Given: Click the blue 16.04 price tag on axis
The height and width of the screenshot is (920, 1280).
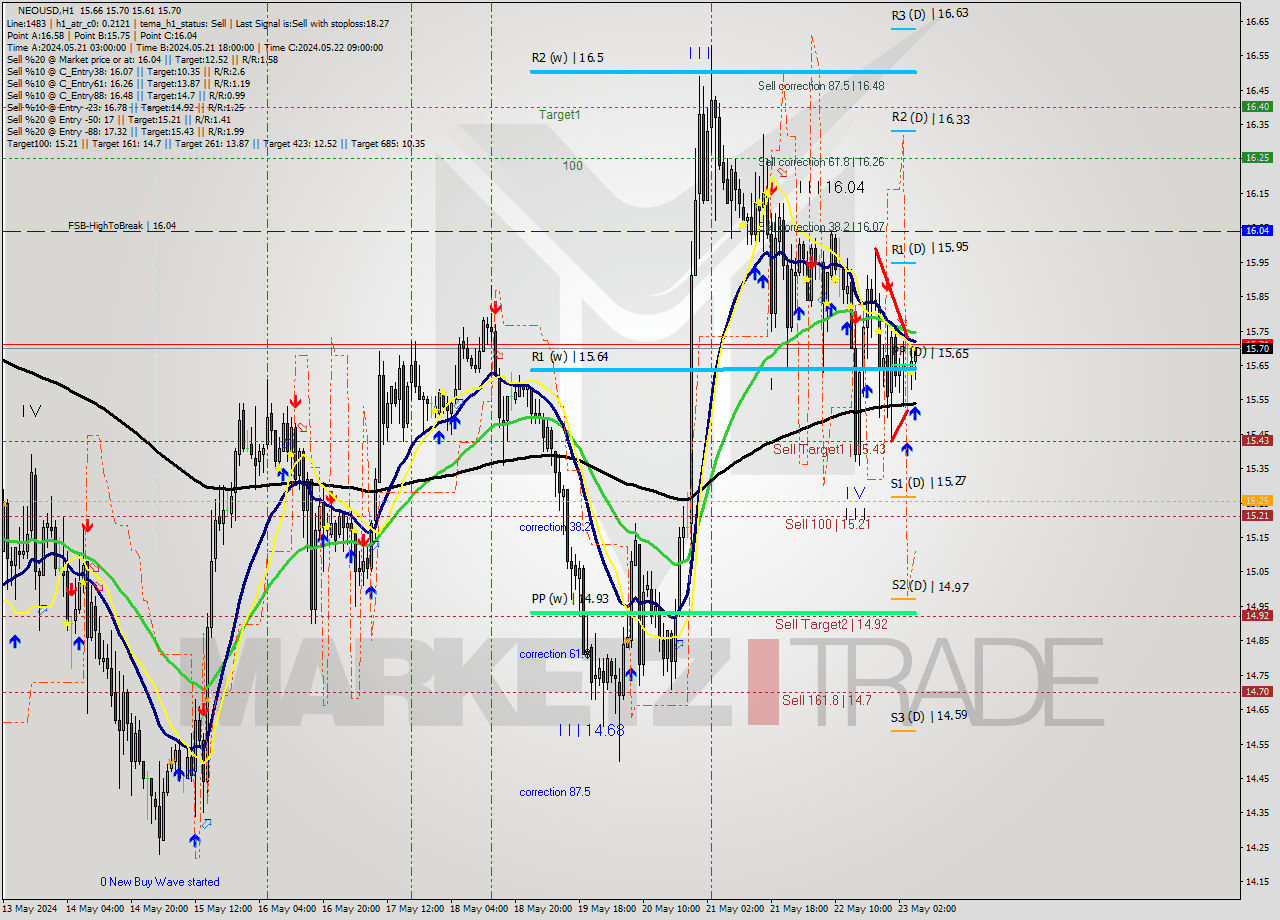Looking at the screenshot, I should point(1257,231).
